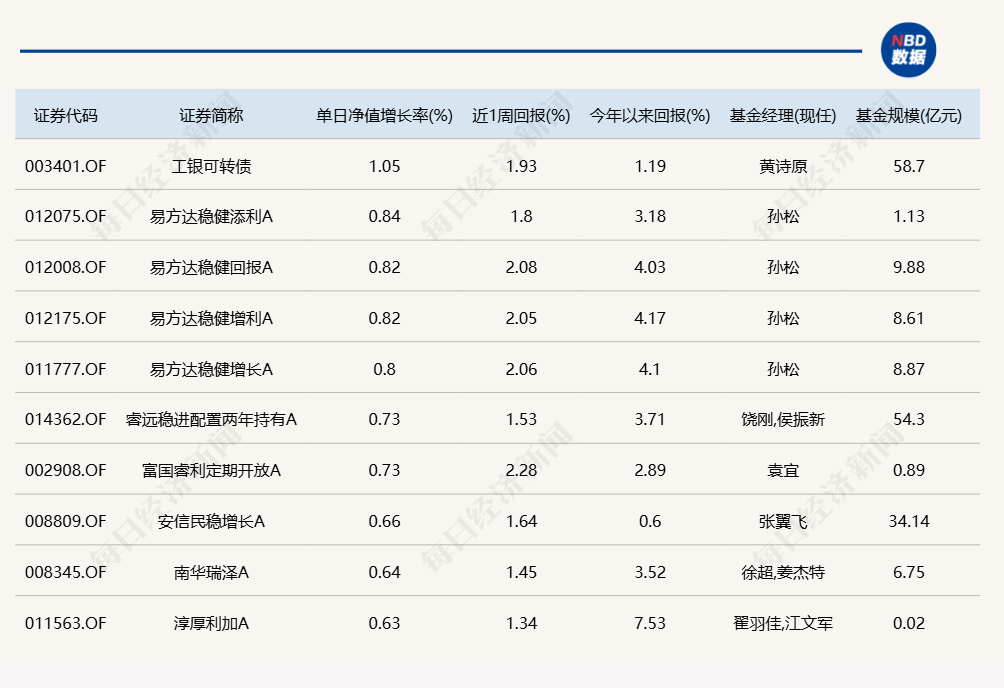Select fund code 008809.OF
Screen dimensions: 1004x688
point(65,521)
